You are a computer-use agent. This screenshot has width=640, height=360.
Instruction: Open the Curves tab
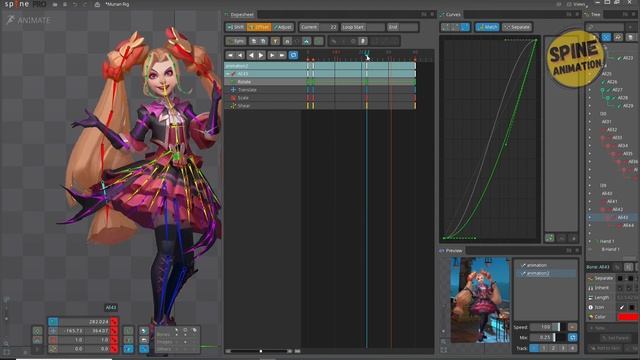tap(452, 14)
